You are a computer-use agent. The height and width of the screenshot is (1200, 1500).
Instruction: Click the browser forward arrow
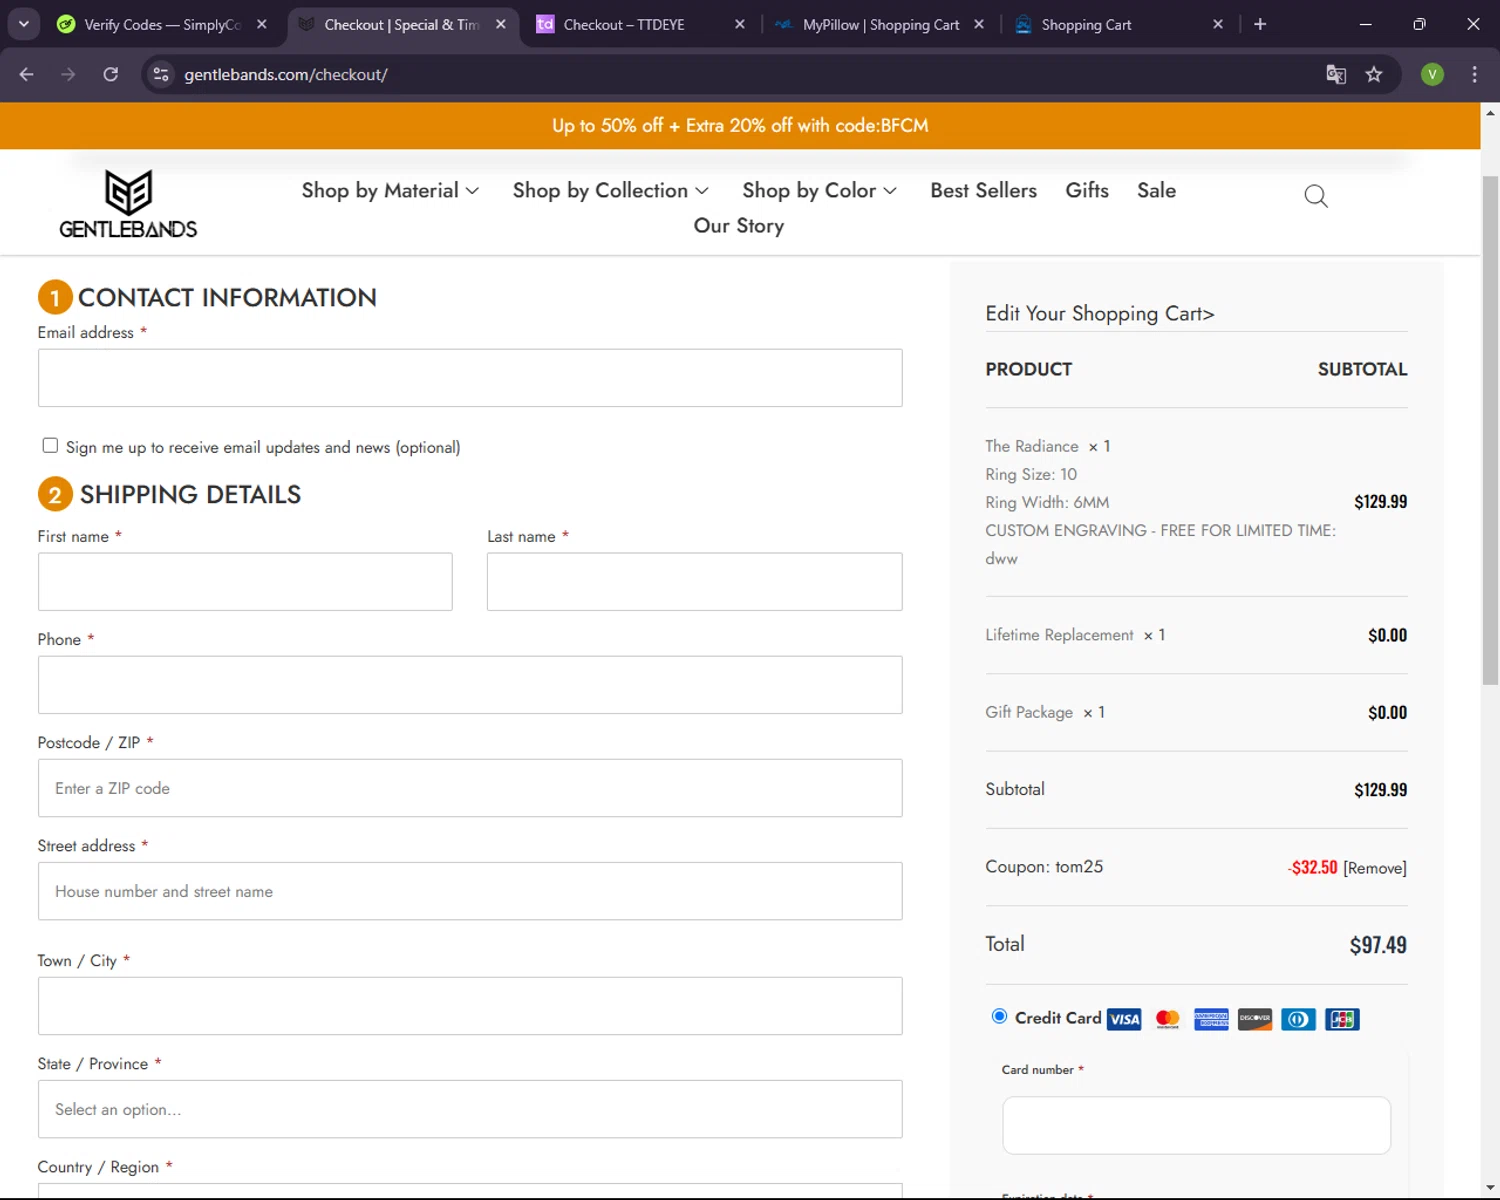coord(68,74)
